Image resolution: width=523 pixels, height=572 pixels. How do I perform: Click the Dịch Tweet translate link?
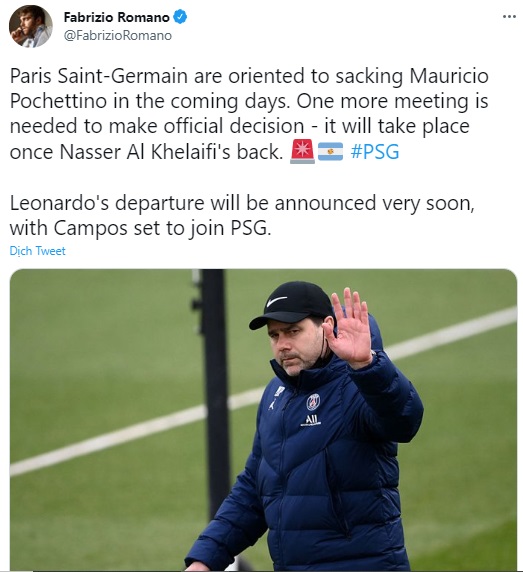tap(38, 251)
